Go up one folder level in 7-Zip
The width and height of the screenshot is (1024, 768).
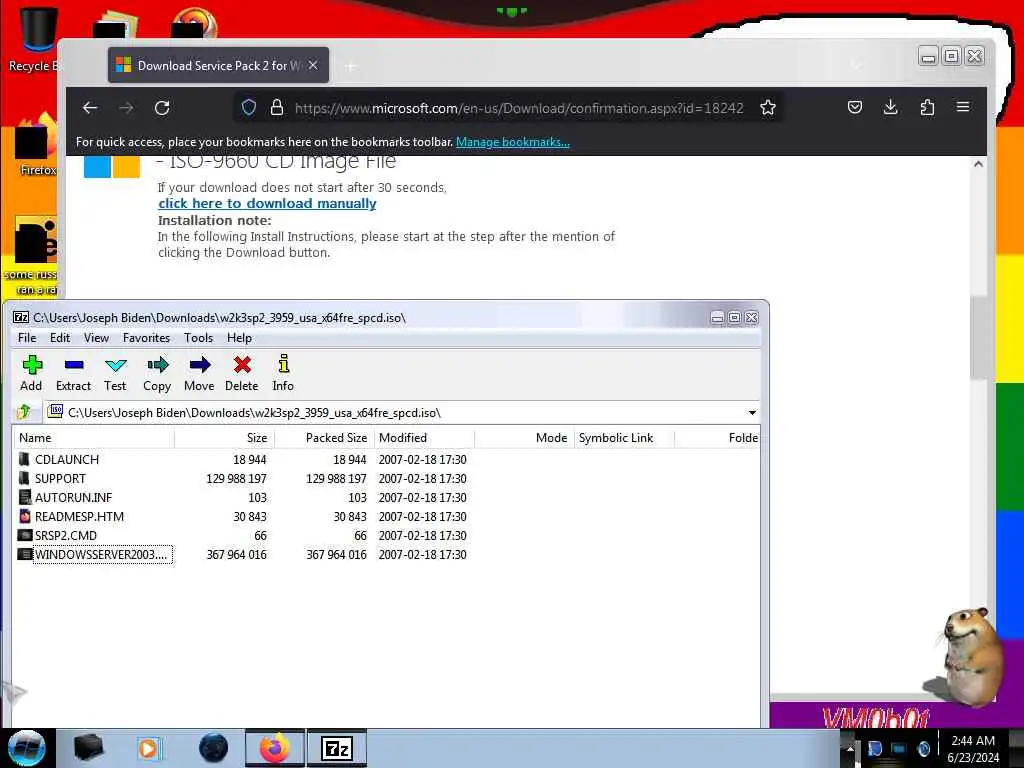24,412
